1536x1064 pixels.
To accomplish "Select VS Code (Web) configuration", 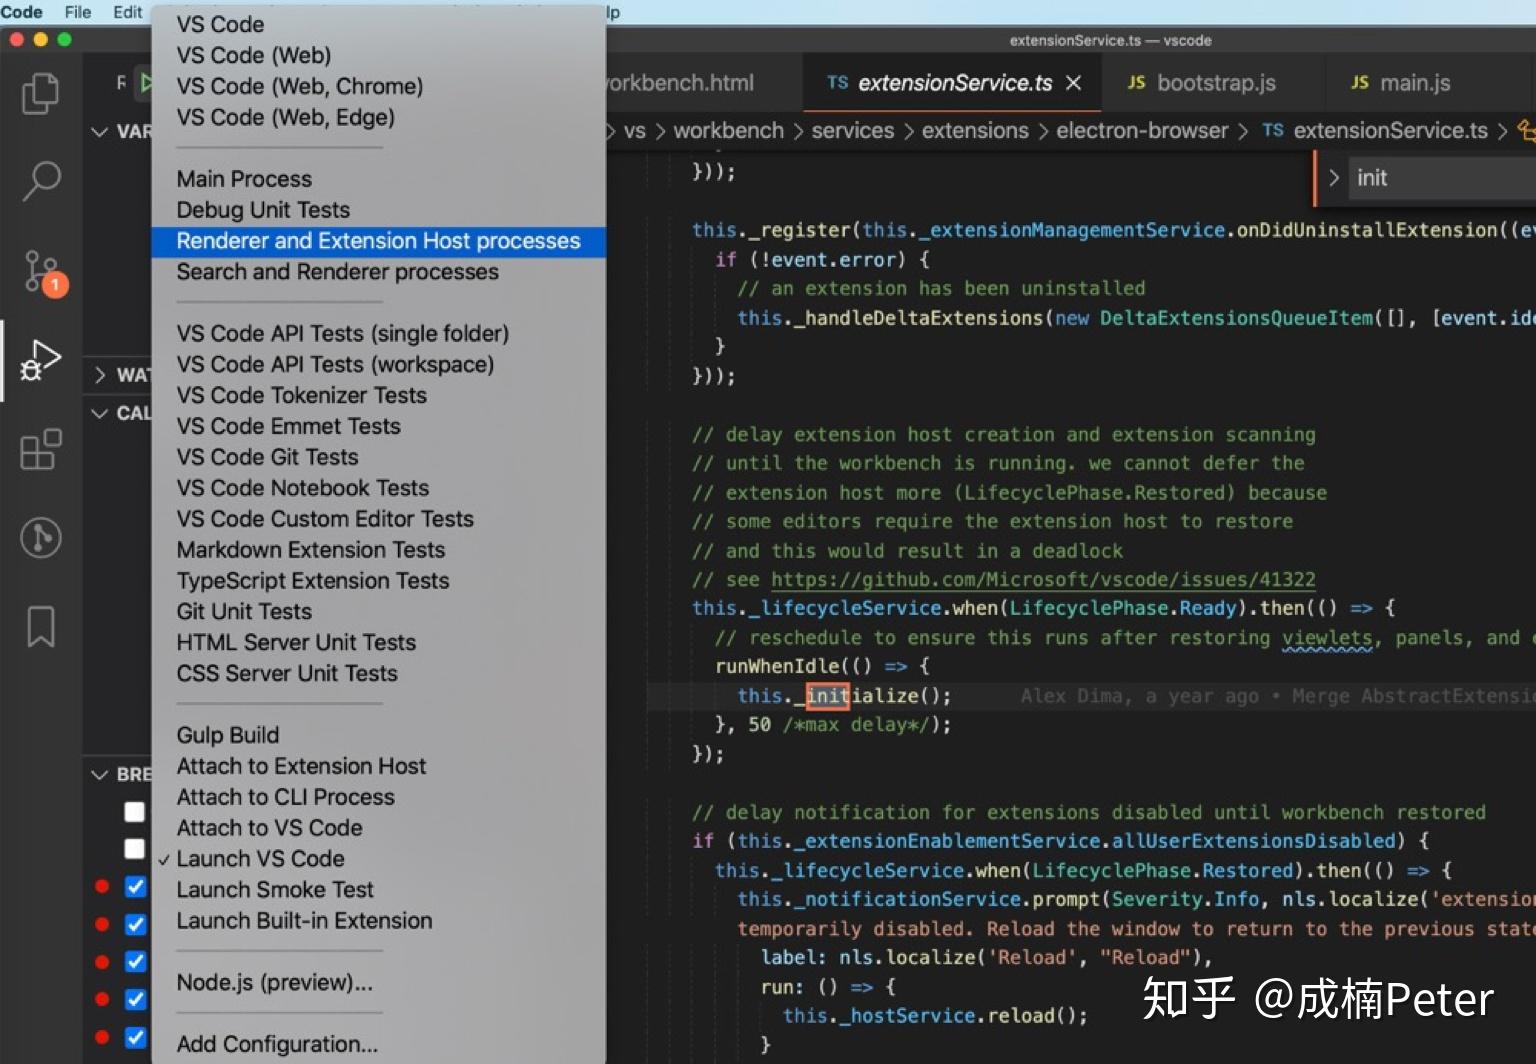I will click(x=378, y=55).
